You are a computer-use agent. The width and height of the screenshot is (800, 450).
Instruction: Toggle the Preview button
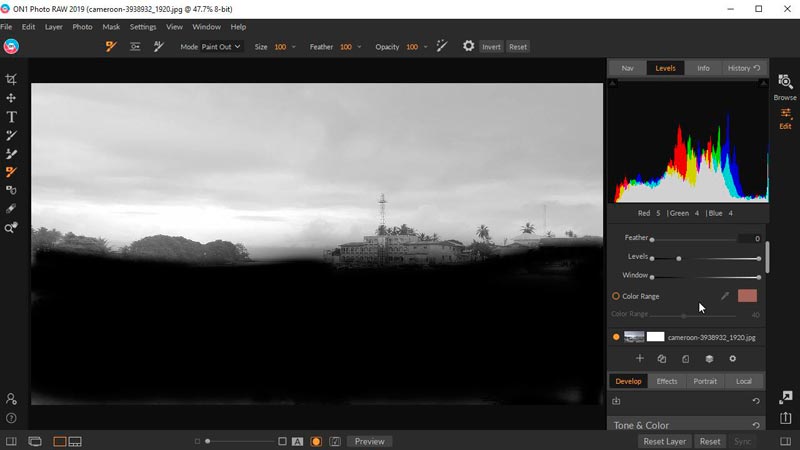pos(369,441)
